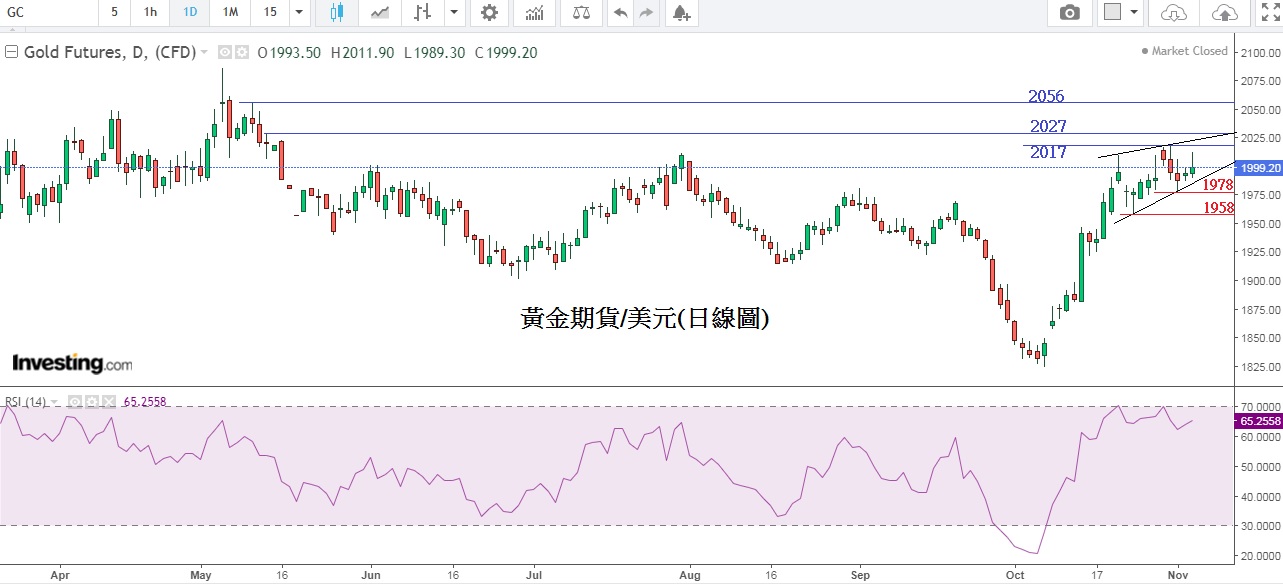Toggle Gold Futures series visibility eye
The image size is (1283, 584).
225,52
